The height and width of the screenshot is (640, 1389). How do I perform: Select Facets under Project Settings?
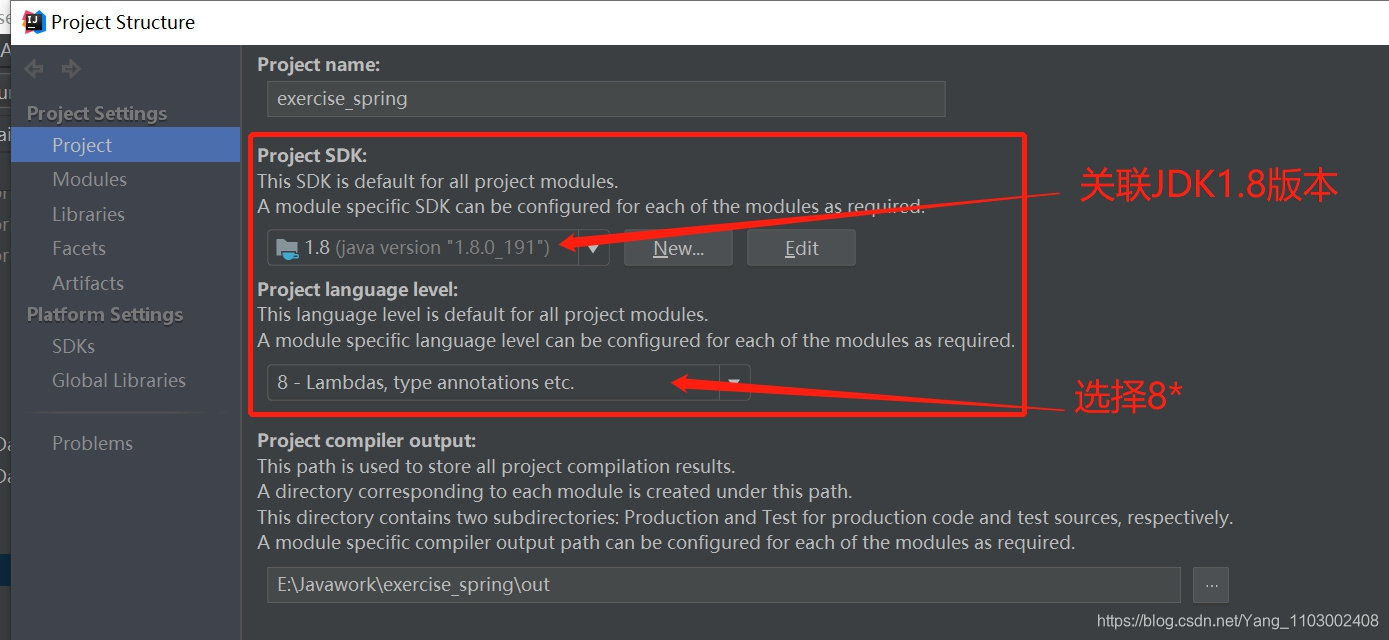click(x=78, y=248)
